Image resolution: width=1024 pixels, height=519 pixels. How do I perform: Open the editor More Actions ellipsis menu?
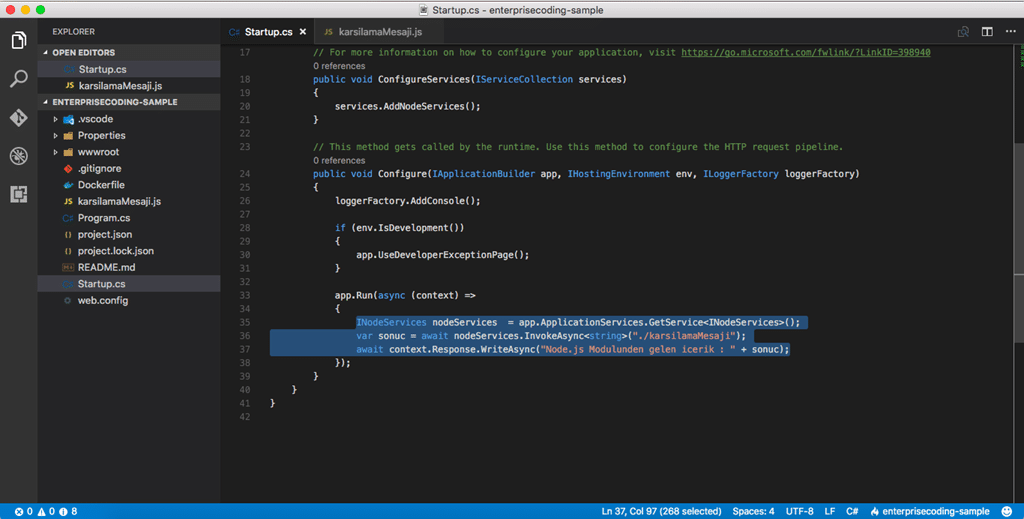point(1010,31)
